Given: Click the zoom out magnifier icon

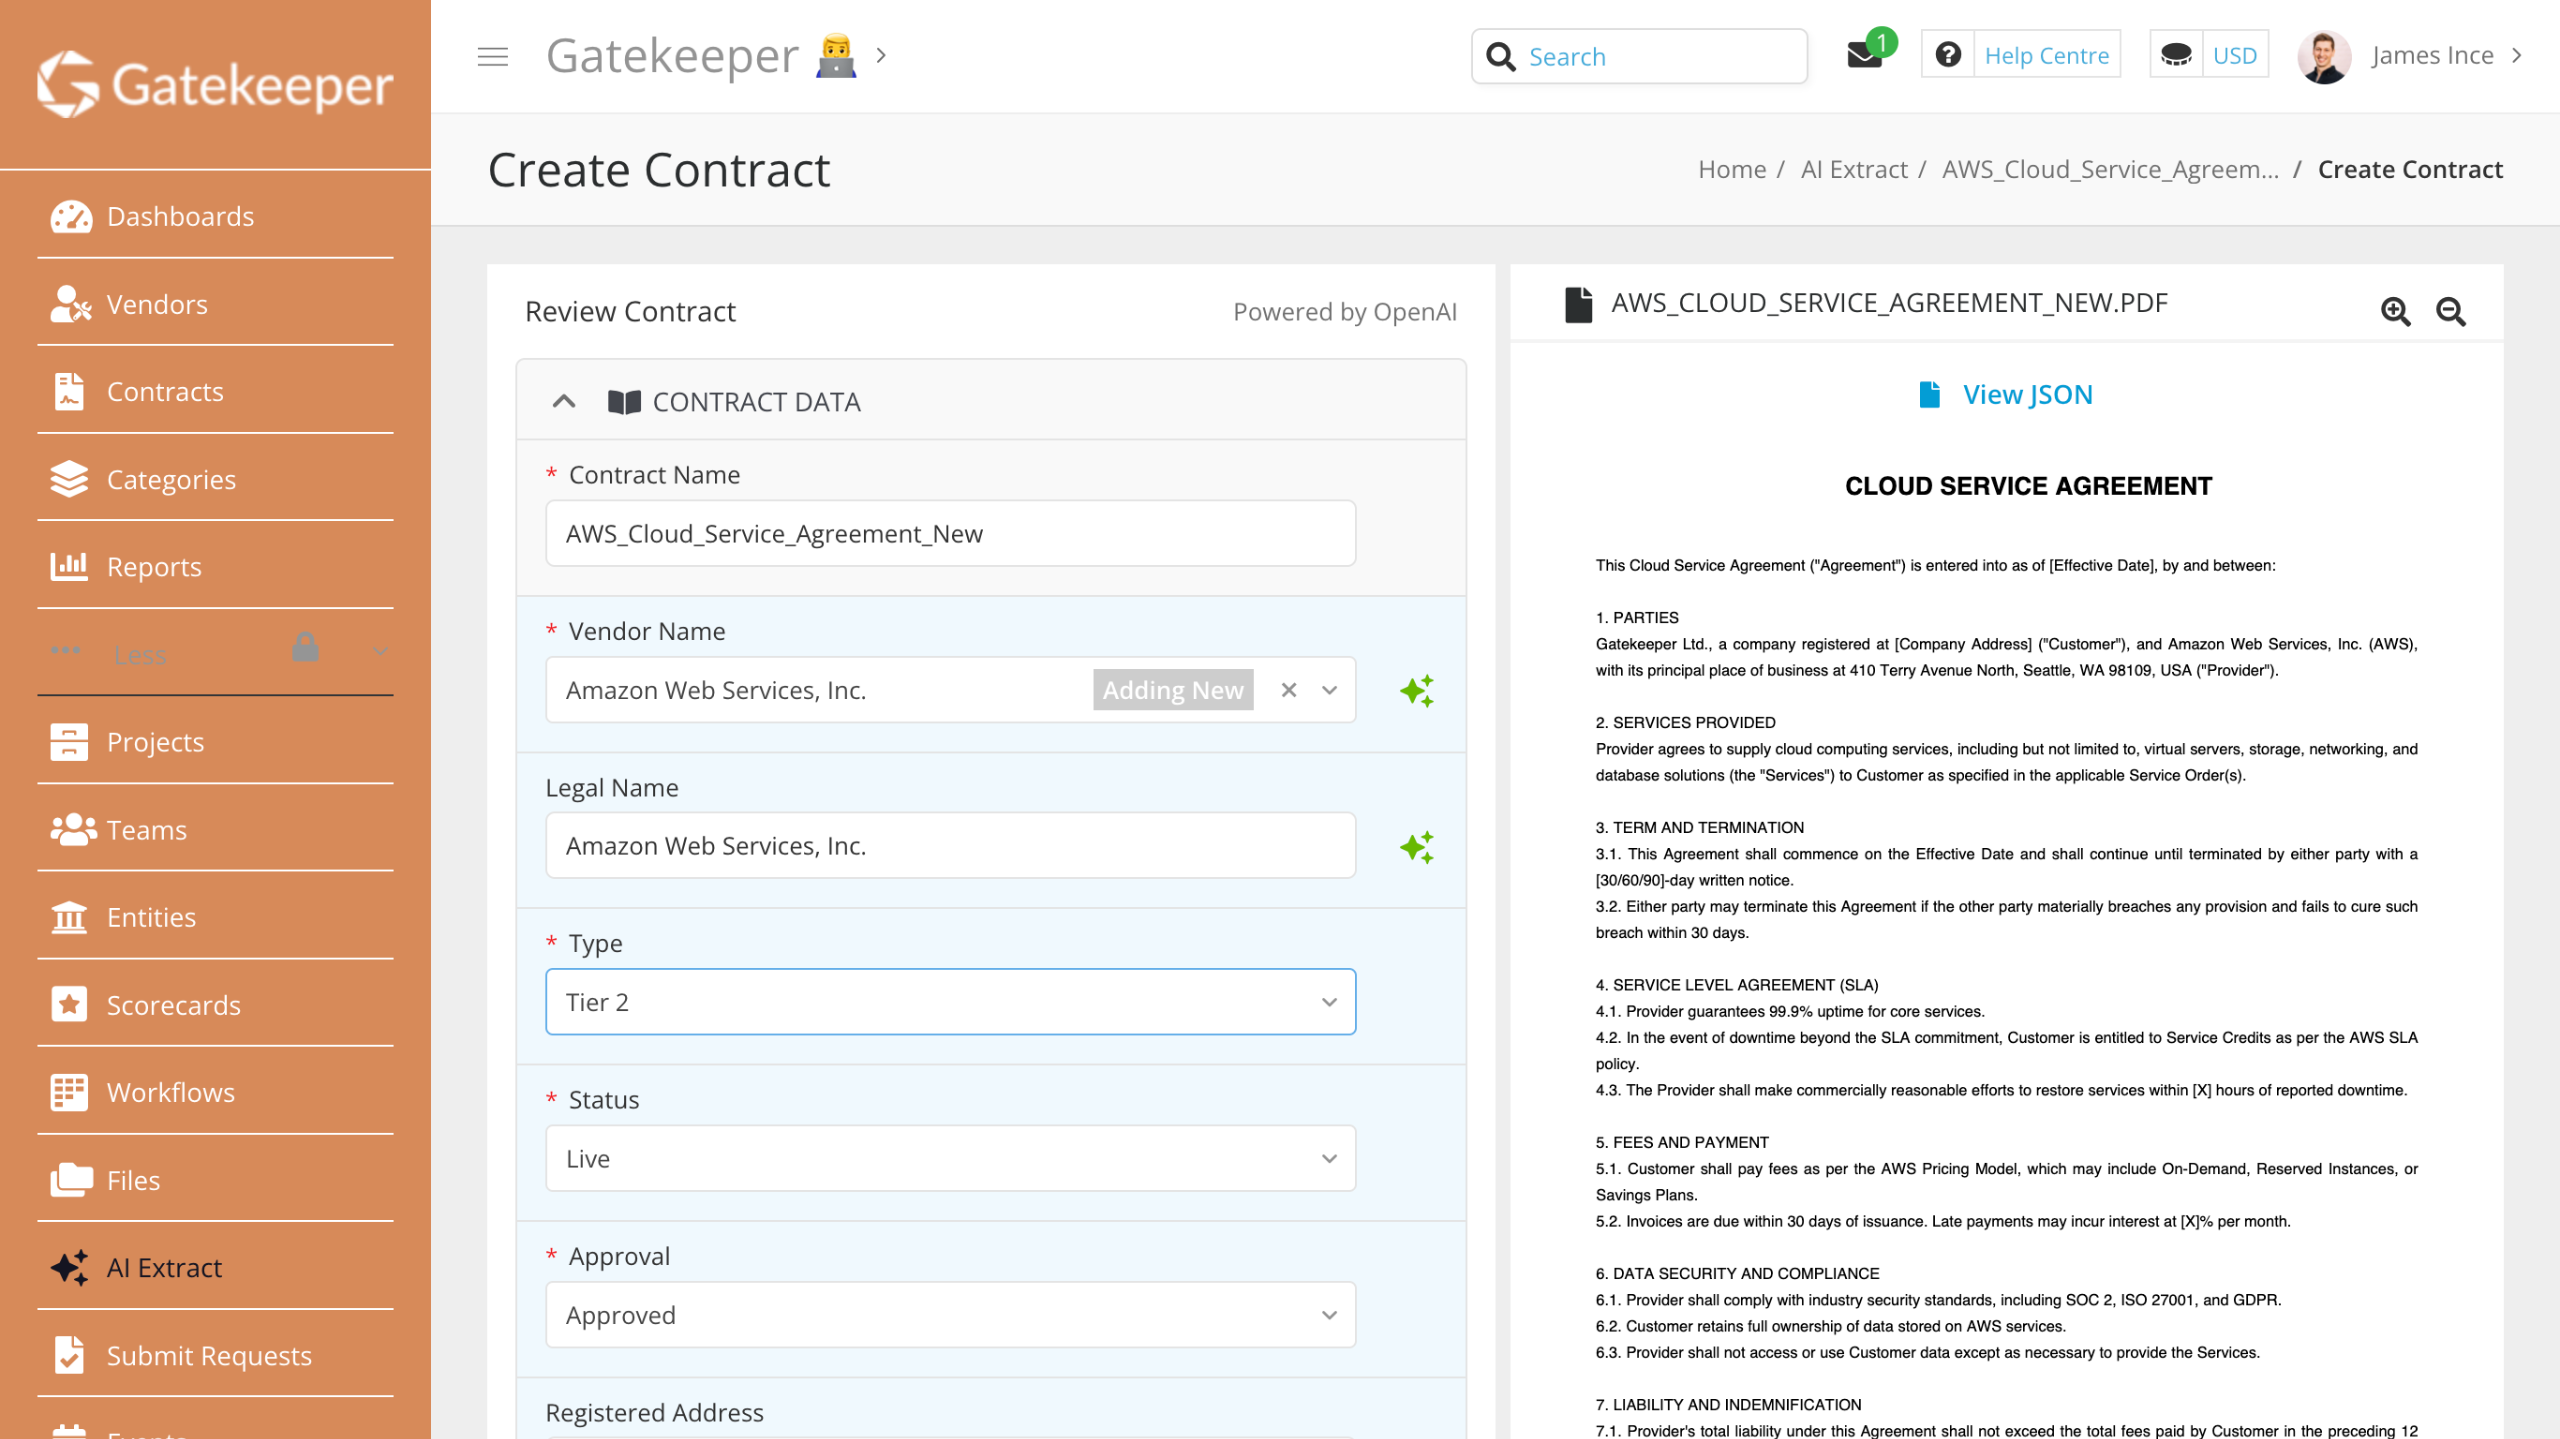Looking at the screenshot, I should click(x=2450, y=312).
